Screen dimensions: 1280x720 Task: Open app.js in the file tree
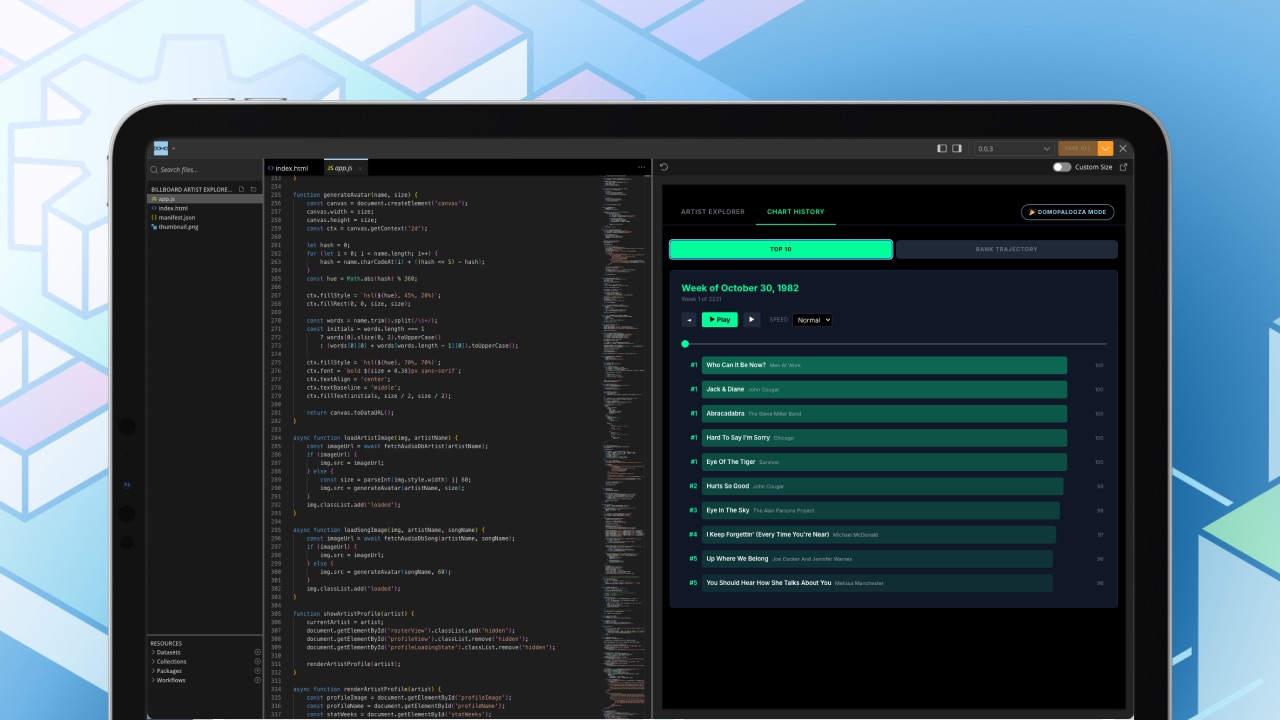point(205,199)
